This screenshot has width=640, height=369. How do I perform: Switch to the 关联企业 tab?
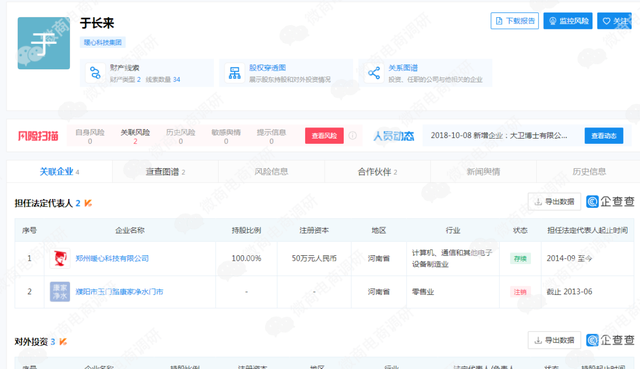click(59, 171)
